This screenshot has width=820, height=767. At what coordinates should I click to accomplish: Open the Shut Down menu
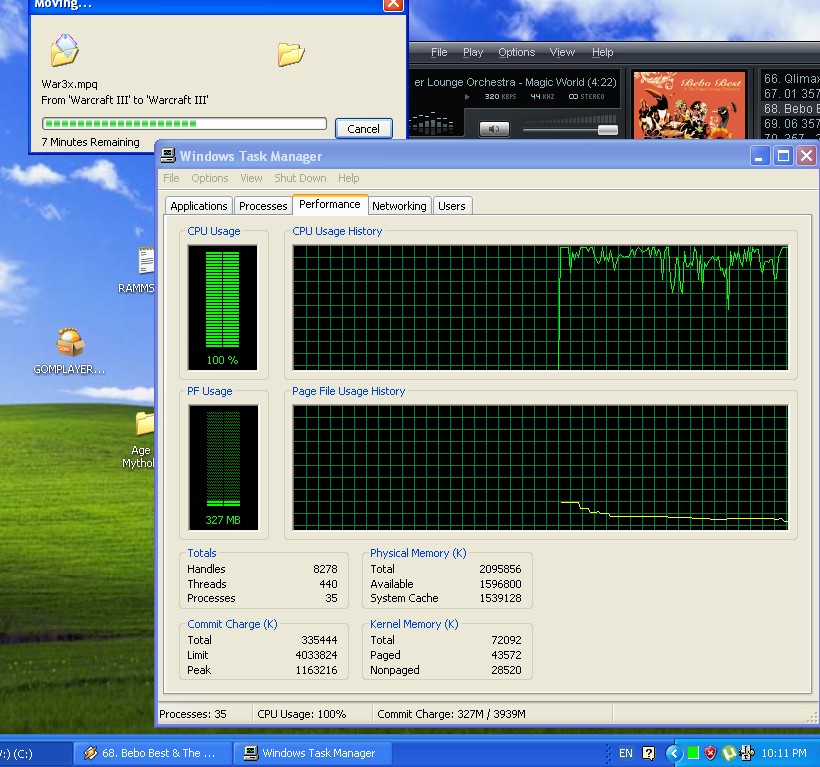[x=300, y=178]
